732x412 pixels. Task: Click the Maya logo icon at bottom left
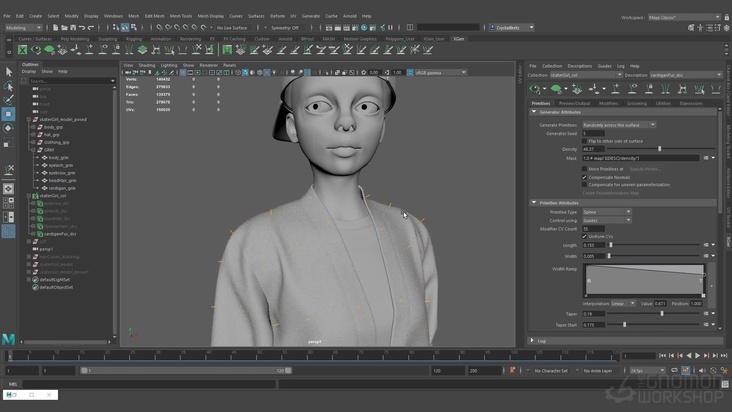coord(8,340)
